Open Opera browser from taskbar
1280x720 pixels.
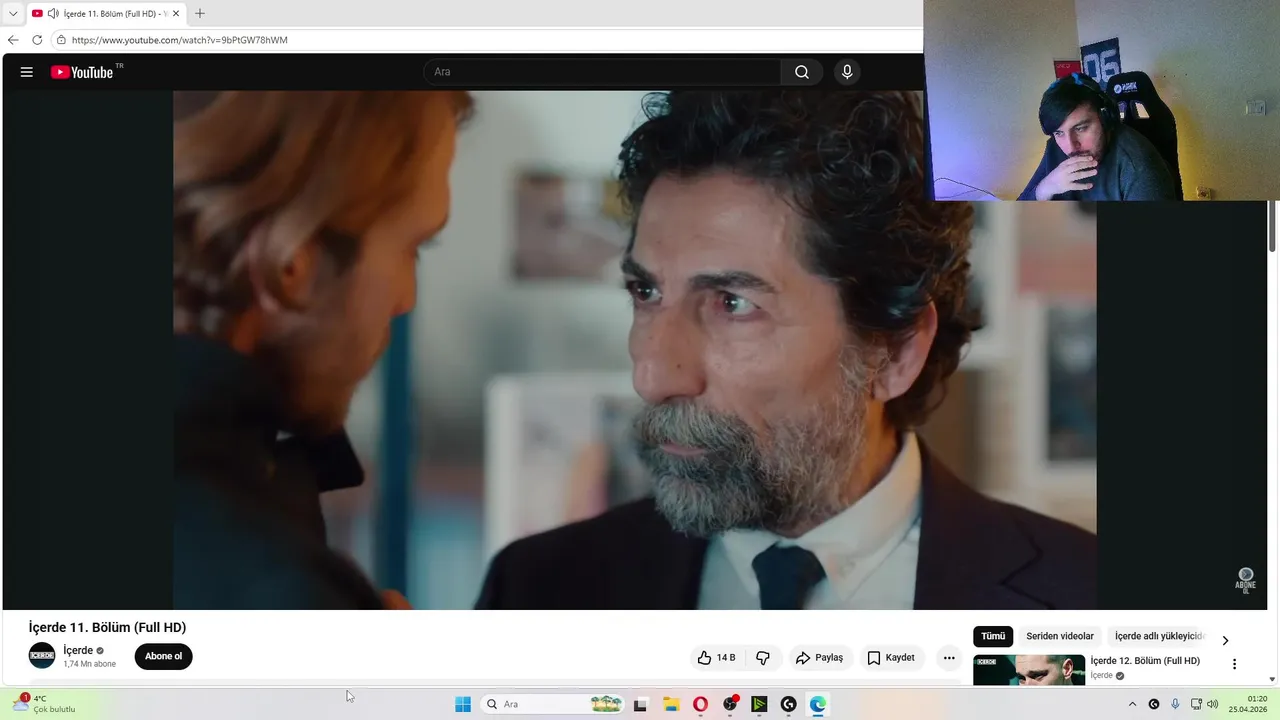[x=700, y=705]
